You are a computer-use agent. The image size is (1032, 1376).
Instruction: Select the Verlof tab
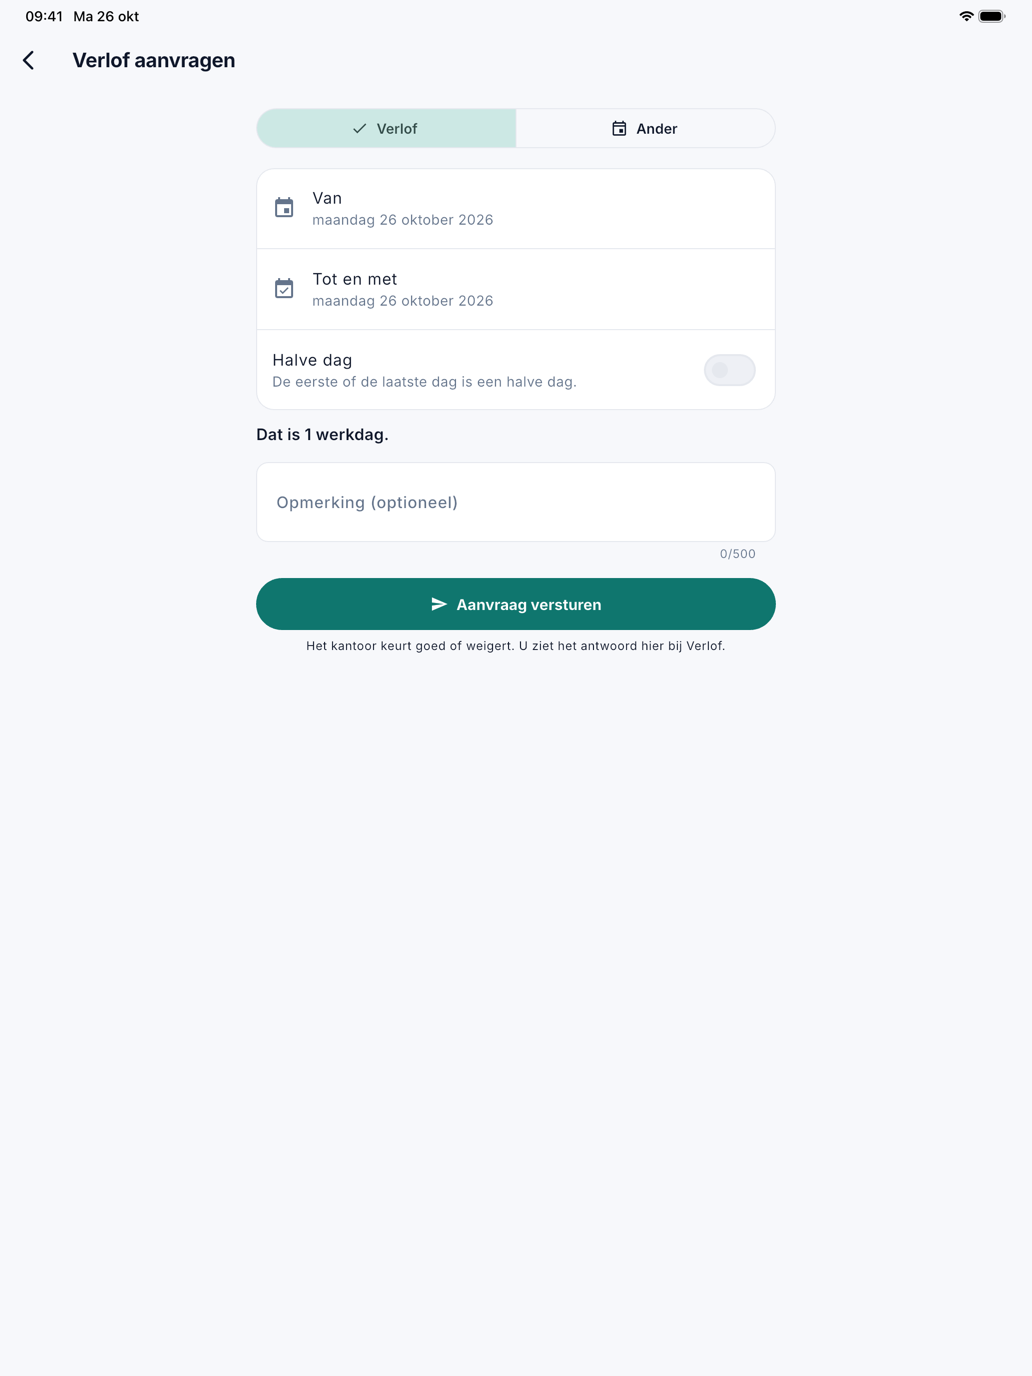[386, 129]
